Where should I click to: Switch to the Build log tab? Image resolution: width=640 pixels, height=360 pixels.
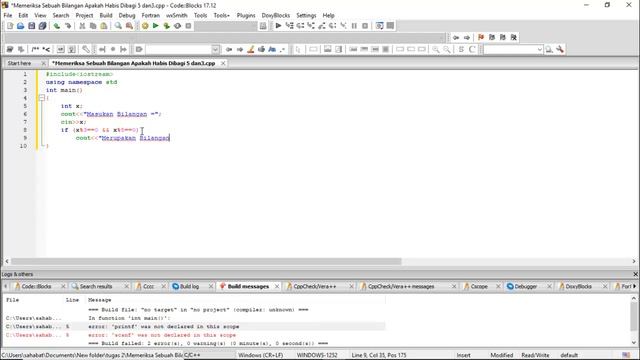(189, 287)
